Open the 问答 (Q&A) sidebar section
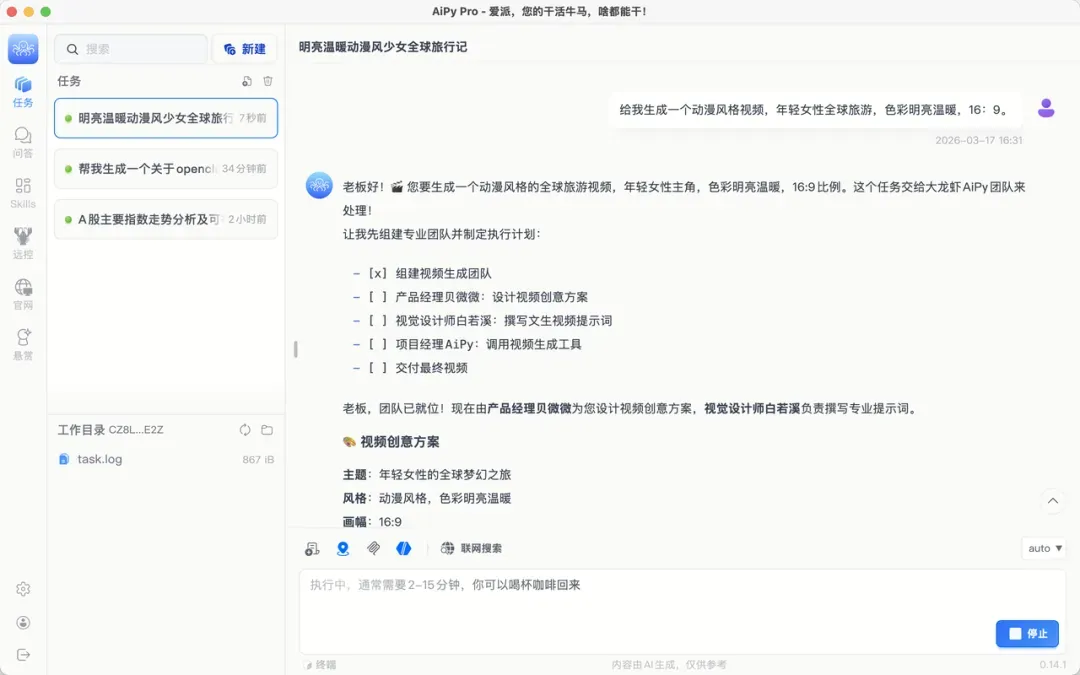Image resolution: width=1080 pixels, height=675 pixels. 23,141
